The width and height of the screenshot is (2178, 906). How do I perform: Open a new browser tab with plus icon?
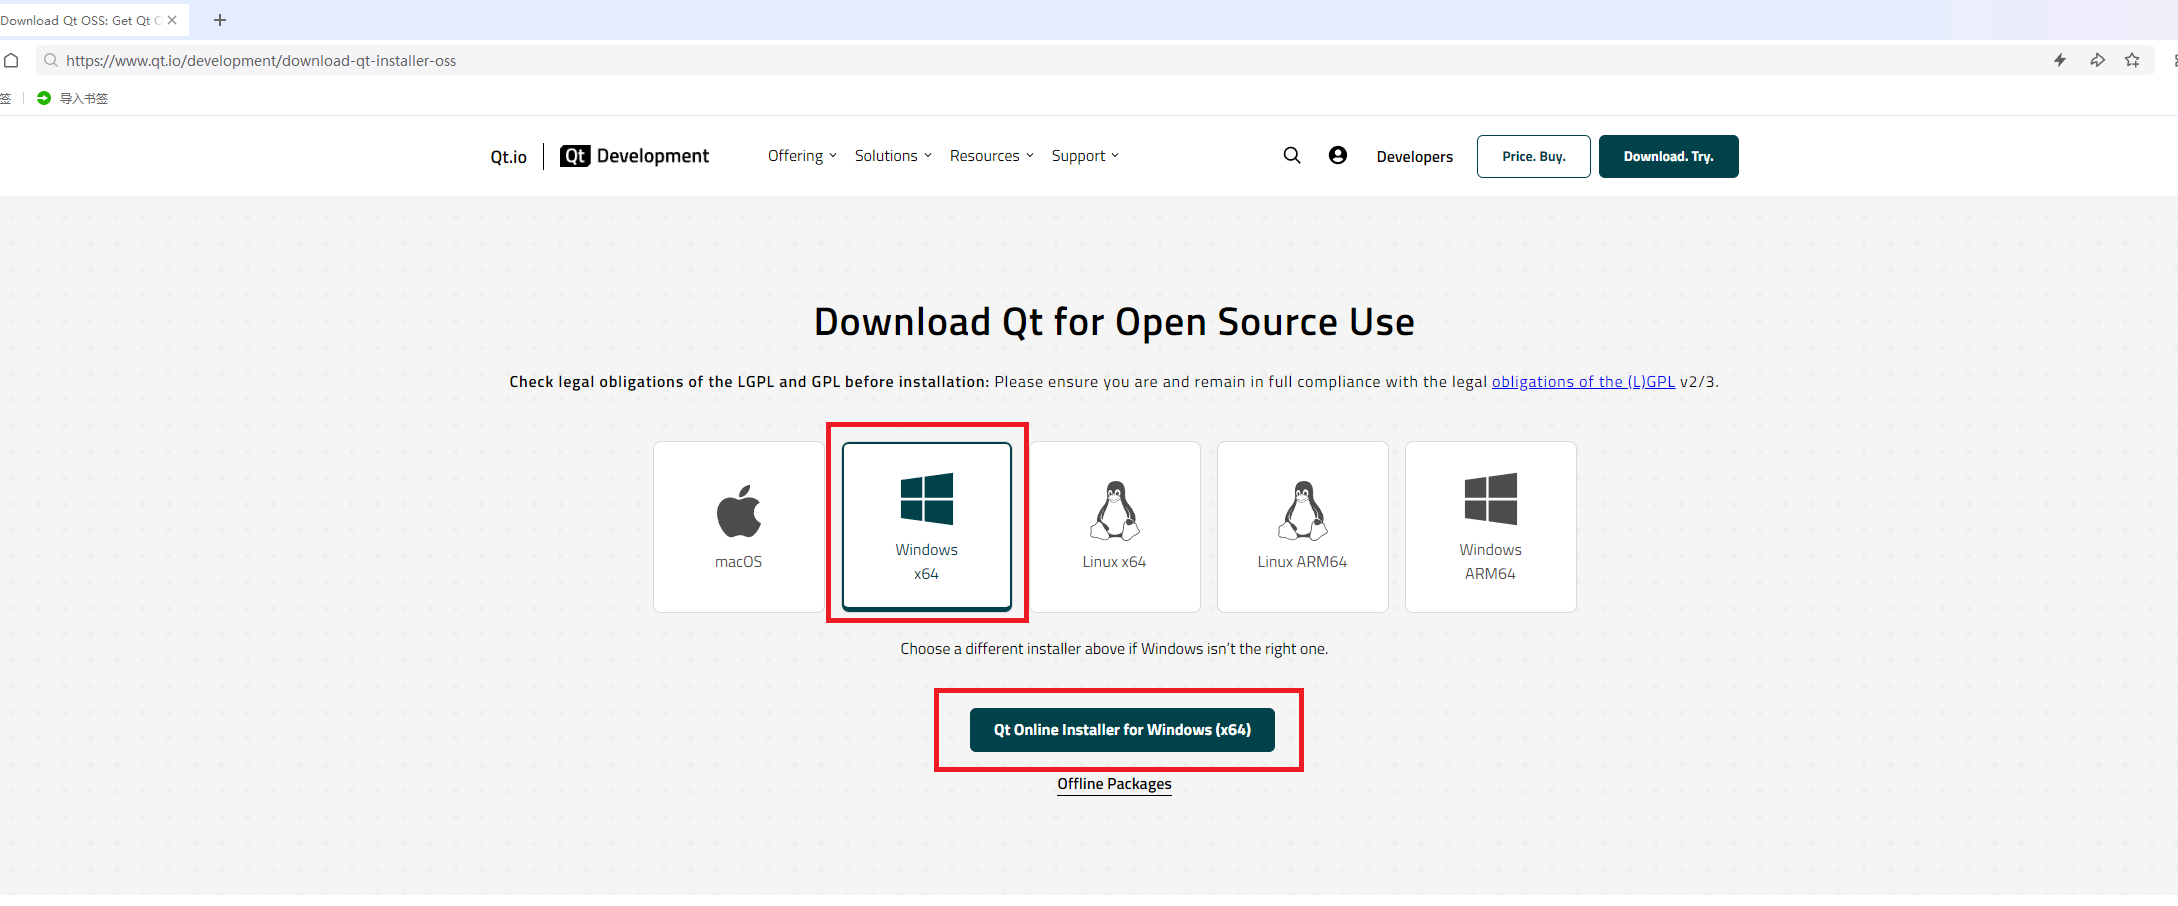pyautogui.click(x=220, y=20)
